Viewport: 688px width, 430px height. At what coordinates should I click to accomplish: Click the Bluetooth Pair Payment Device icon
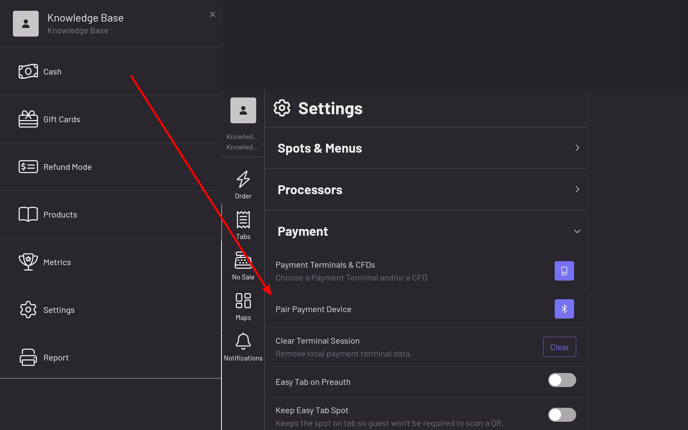pos(564,309)
